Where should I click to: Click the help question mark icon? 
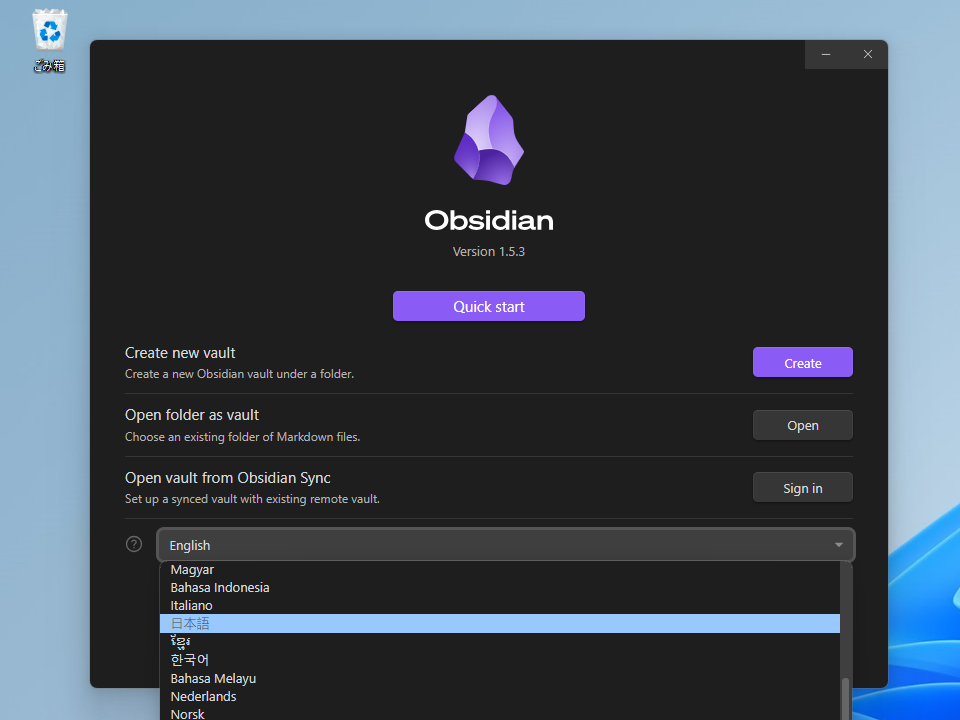click(133, 543)
